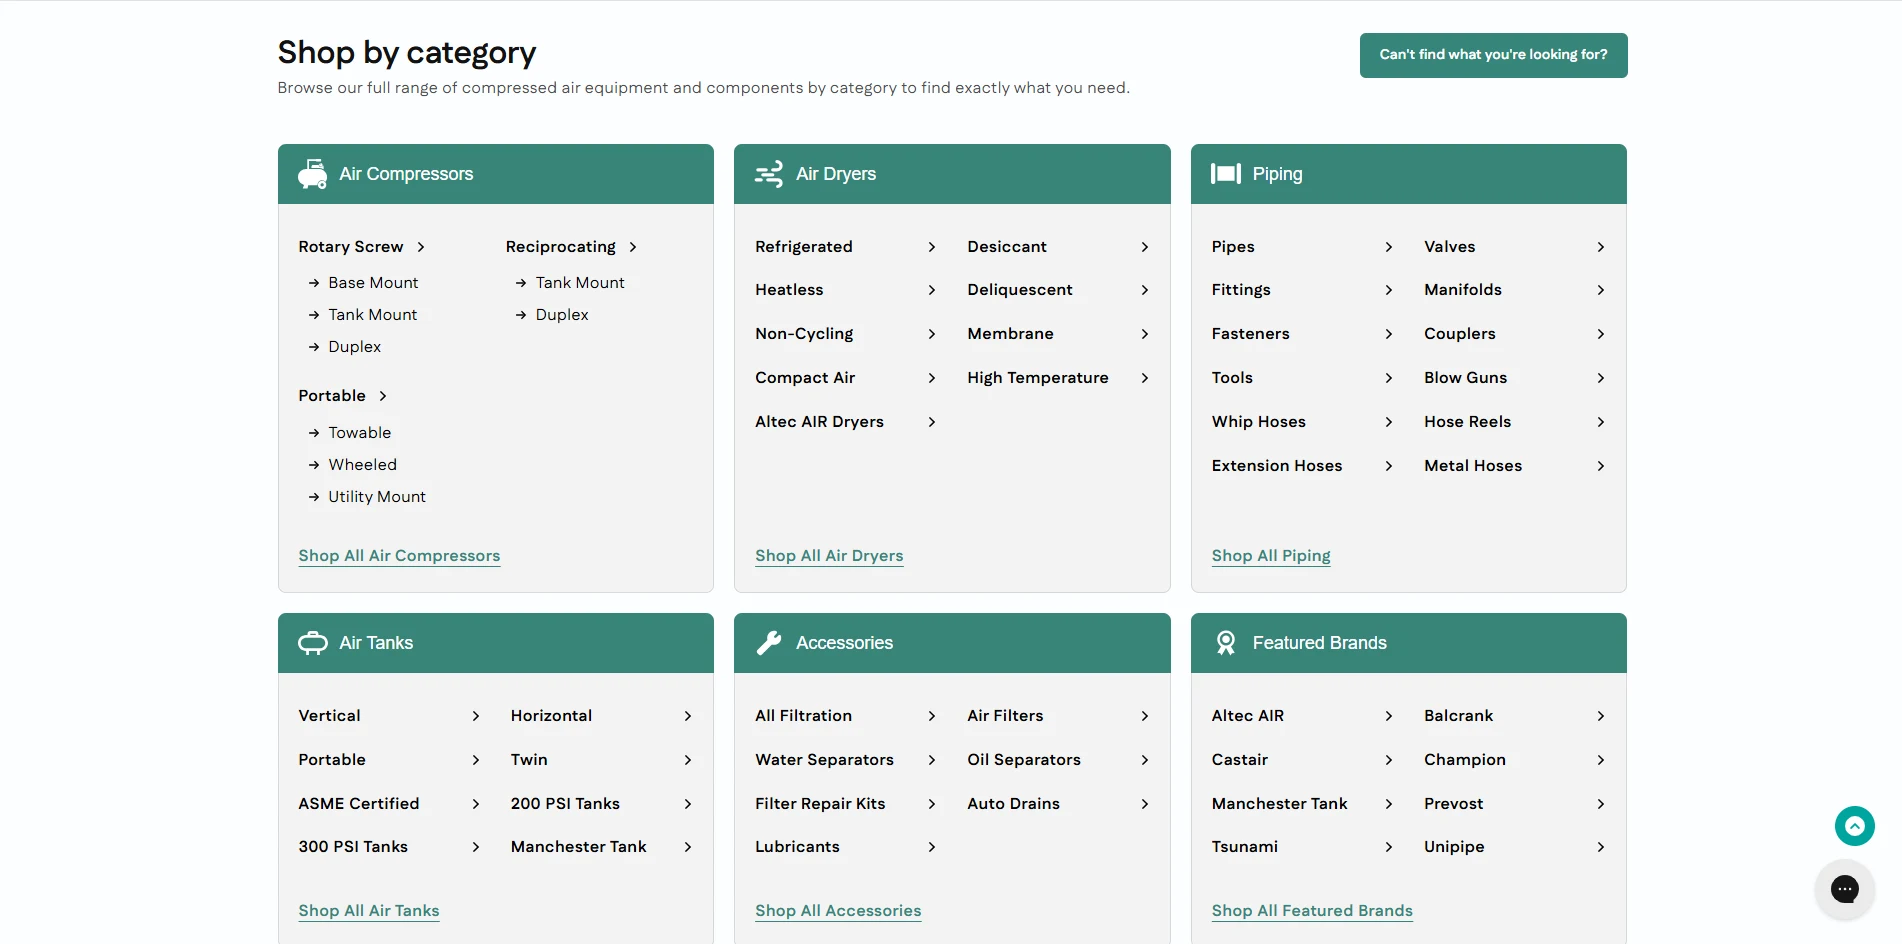1902x944 pixels.
Task: Click the chevron beside Desiccant
Action: tap(1145, 247)
